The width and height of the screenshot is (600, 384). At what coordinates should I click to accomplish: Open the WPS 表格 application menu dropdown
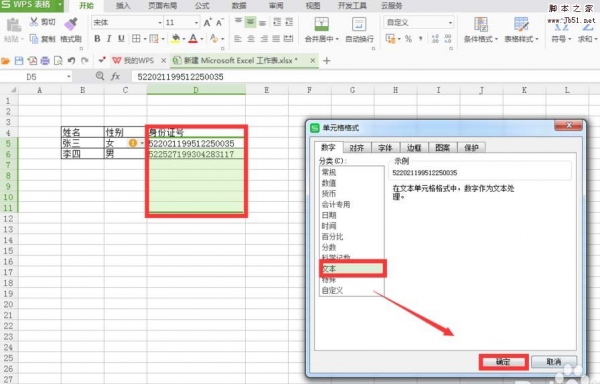click(x=60, y=5)
